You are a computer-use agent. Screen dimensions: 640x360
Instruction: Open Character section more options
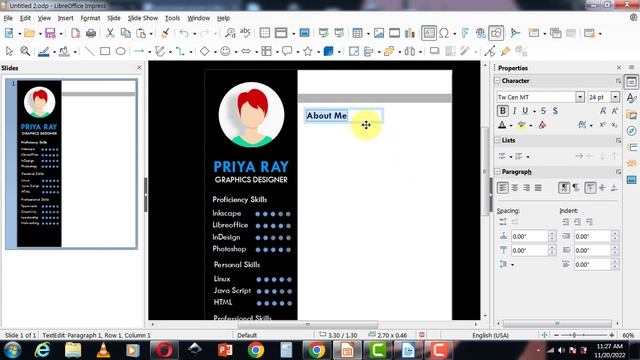(x=618, y=81)
